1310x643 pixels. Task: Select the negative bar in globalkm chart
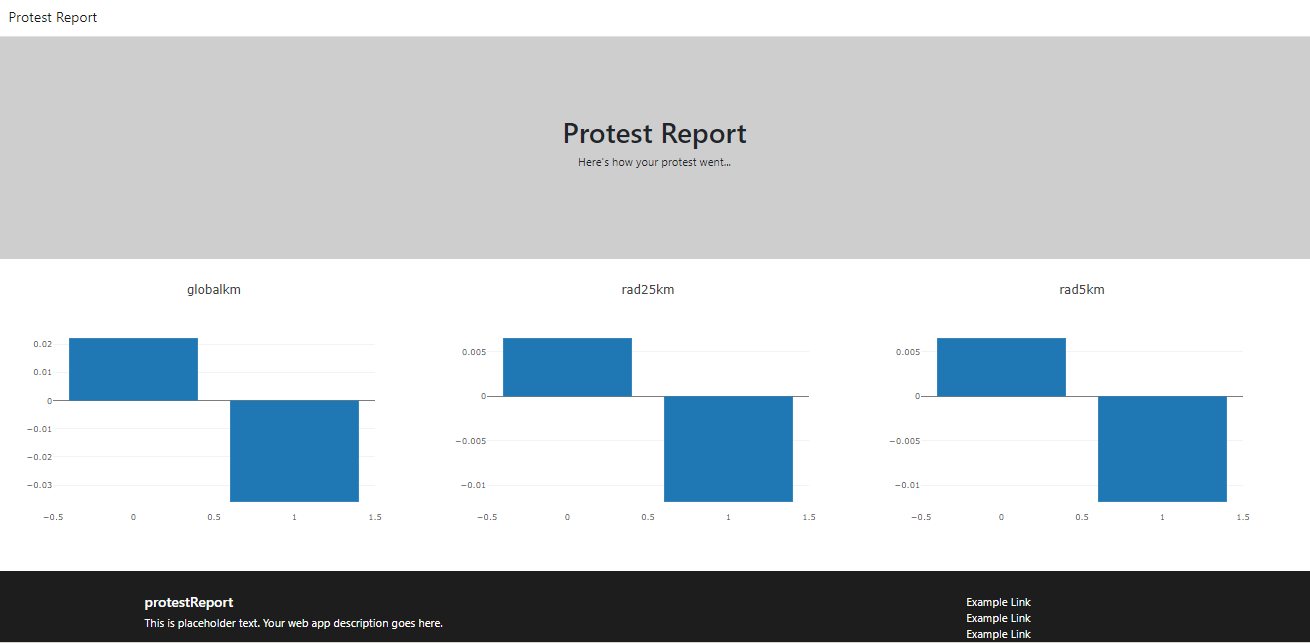point(294,451)
